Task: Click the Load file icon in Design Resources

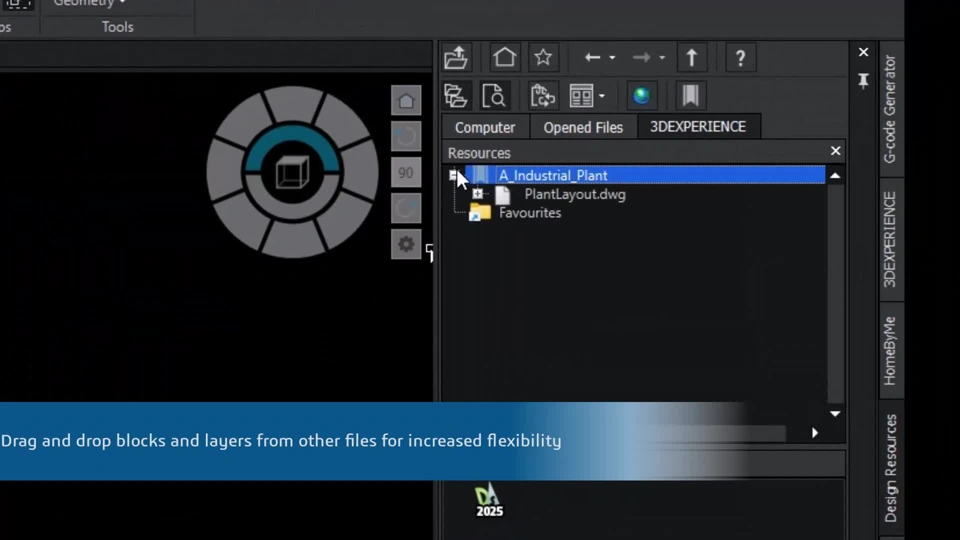Action: pos(456,58)
